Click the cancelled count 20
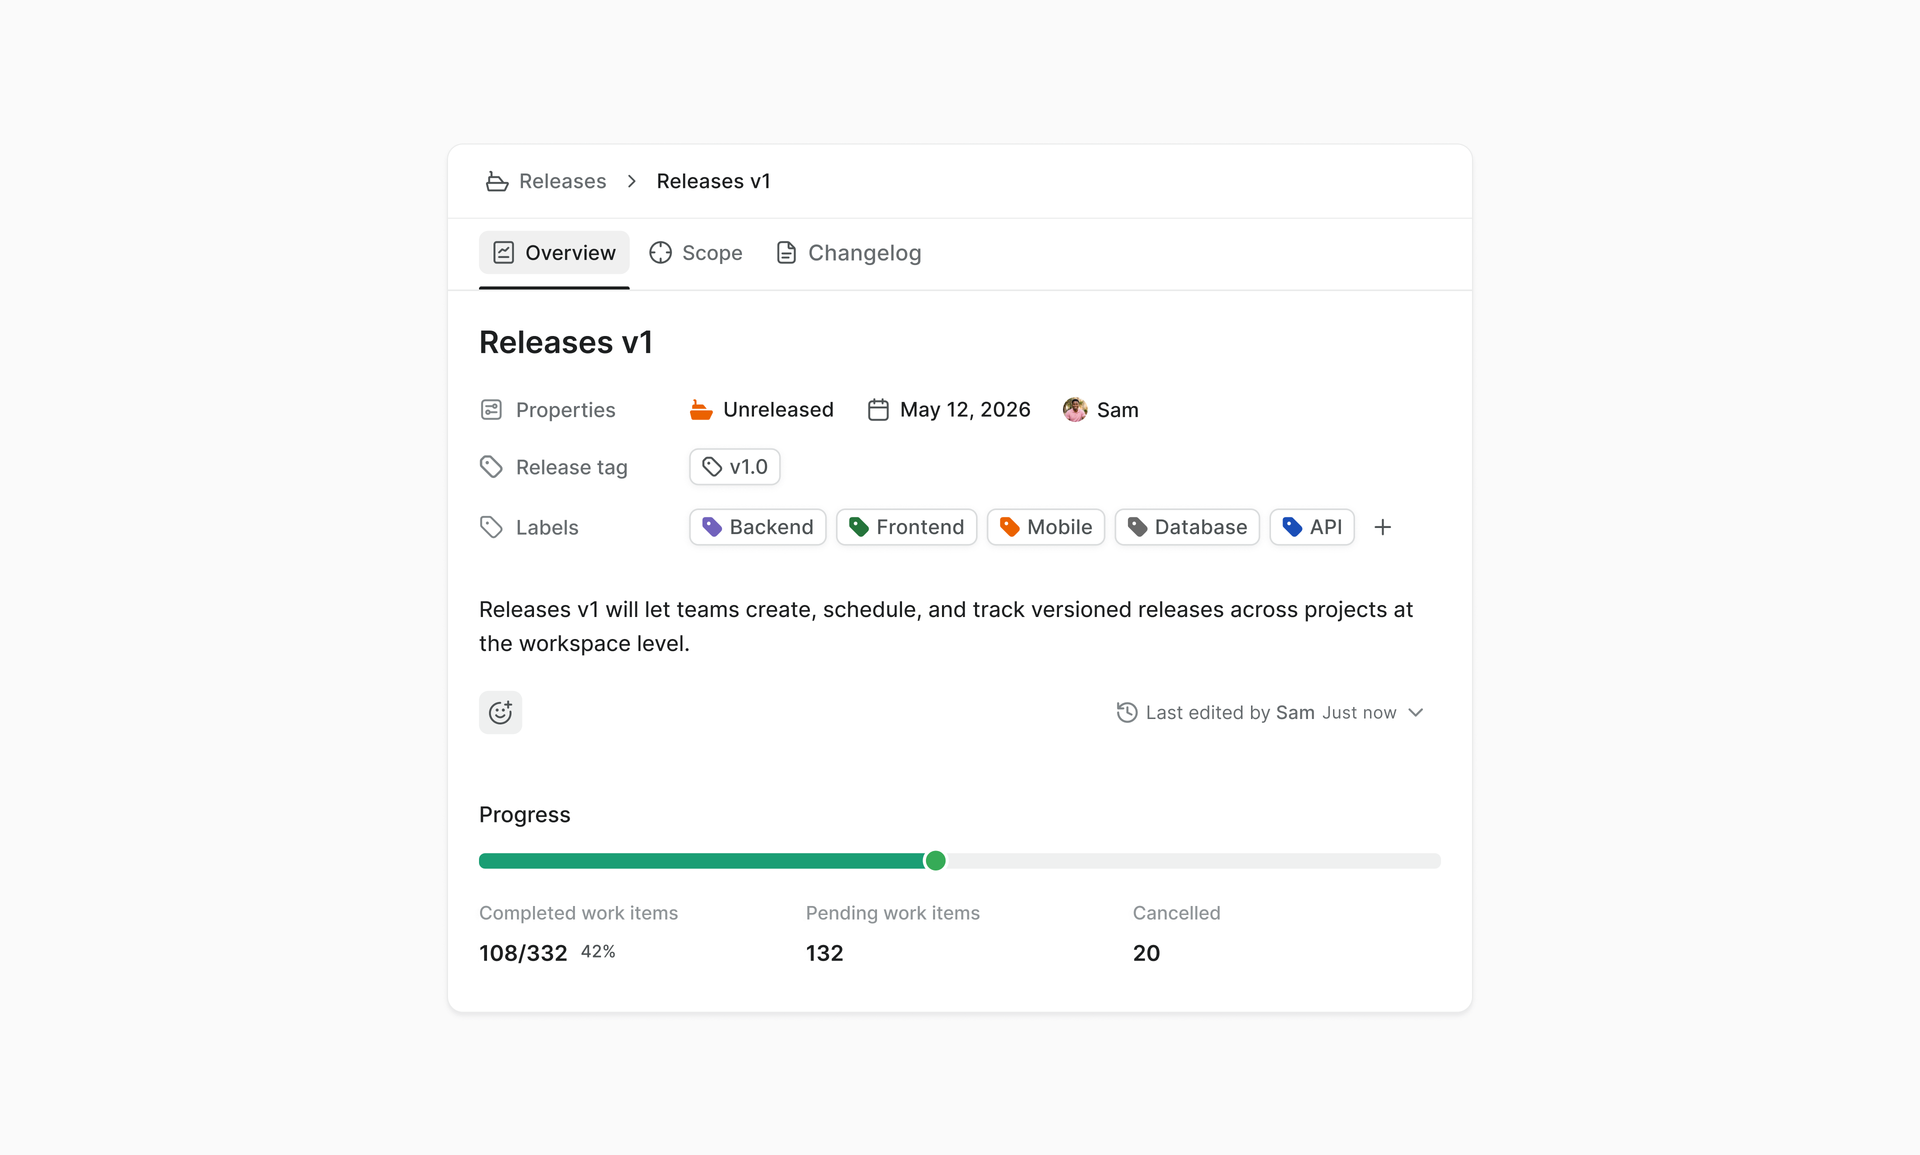 (1147, 953)
